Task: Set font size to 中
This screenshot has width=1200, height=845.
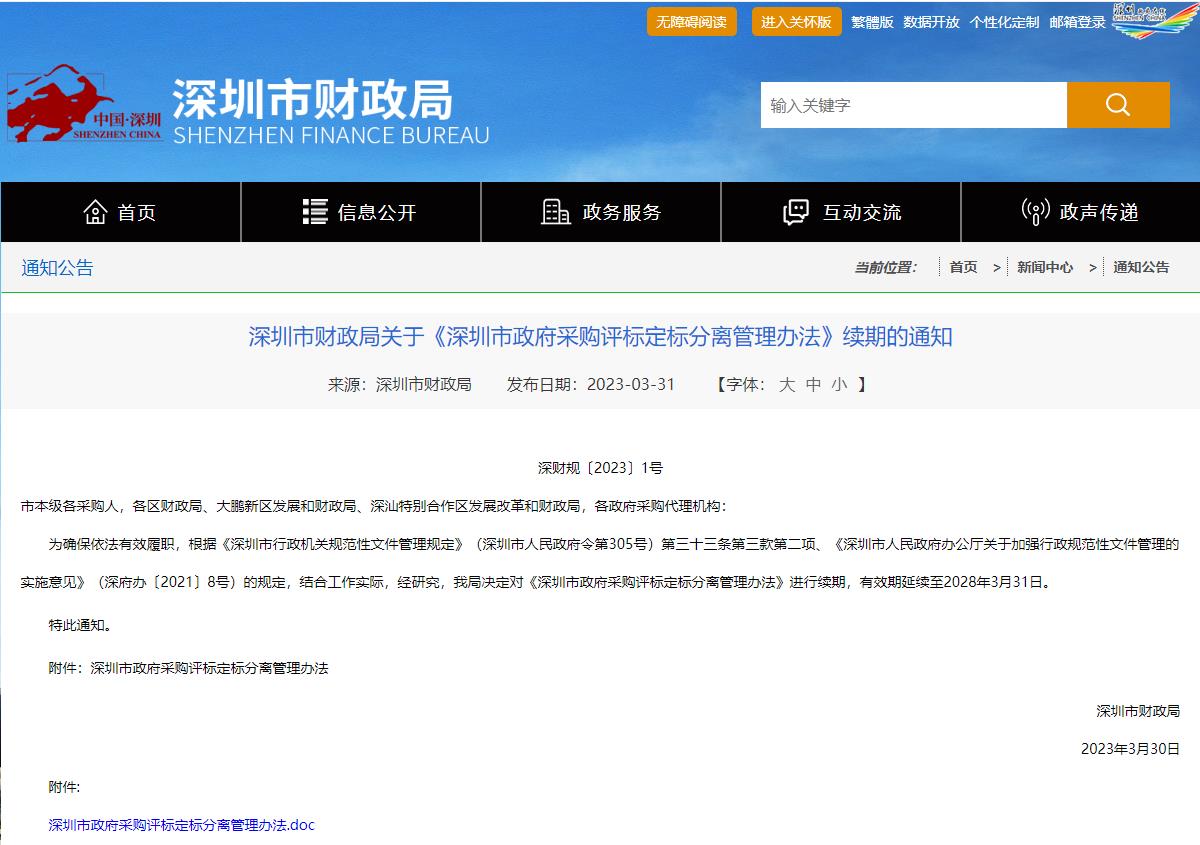Action: tap(813, 384)
